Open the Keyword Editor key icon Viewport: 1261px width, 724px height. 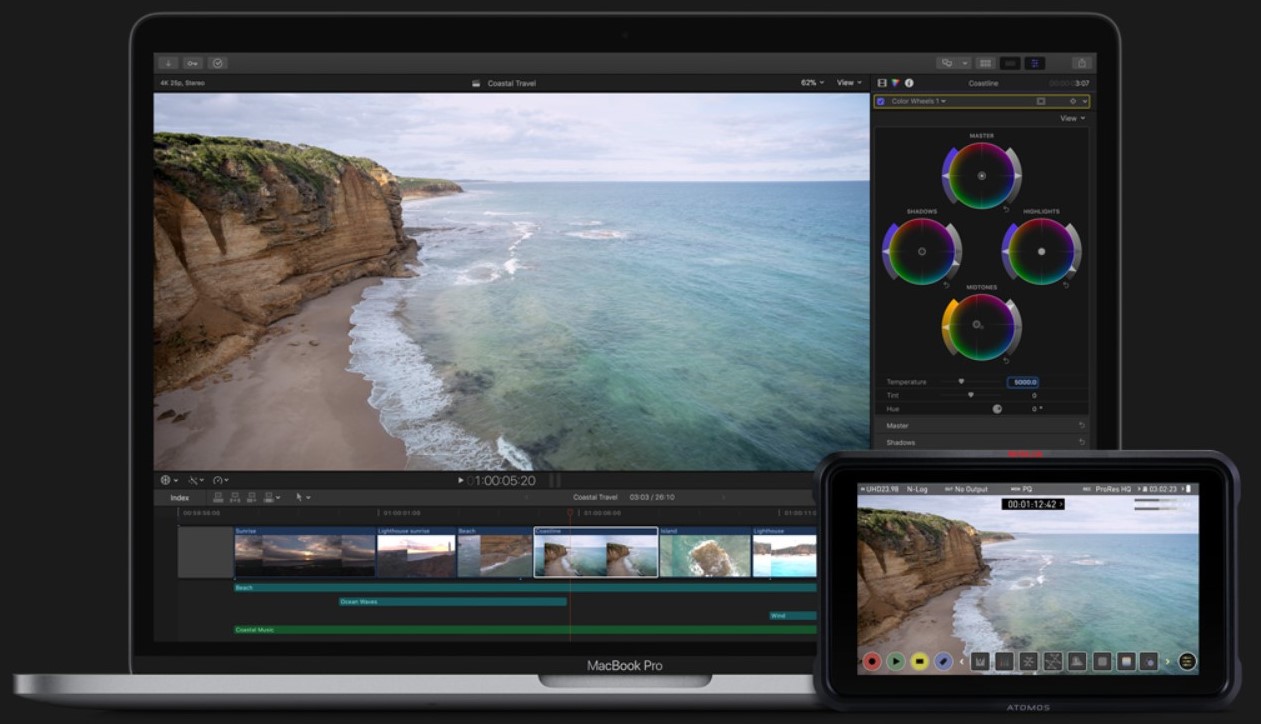pyautogui.click(x=192, y=63)
